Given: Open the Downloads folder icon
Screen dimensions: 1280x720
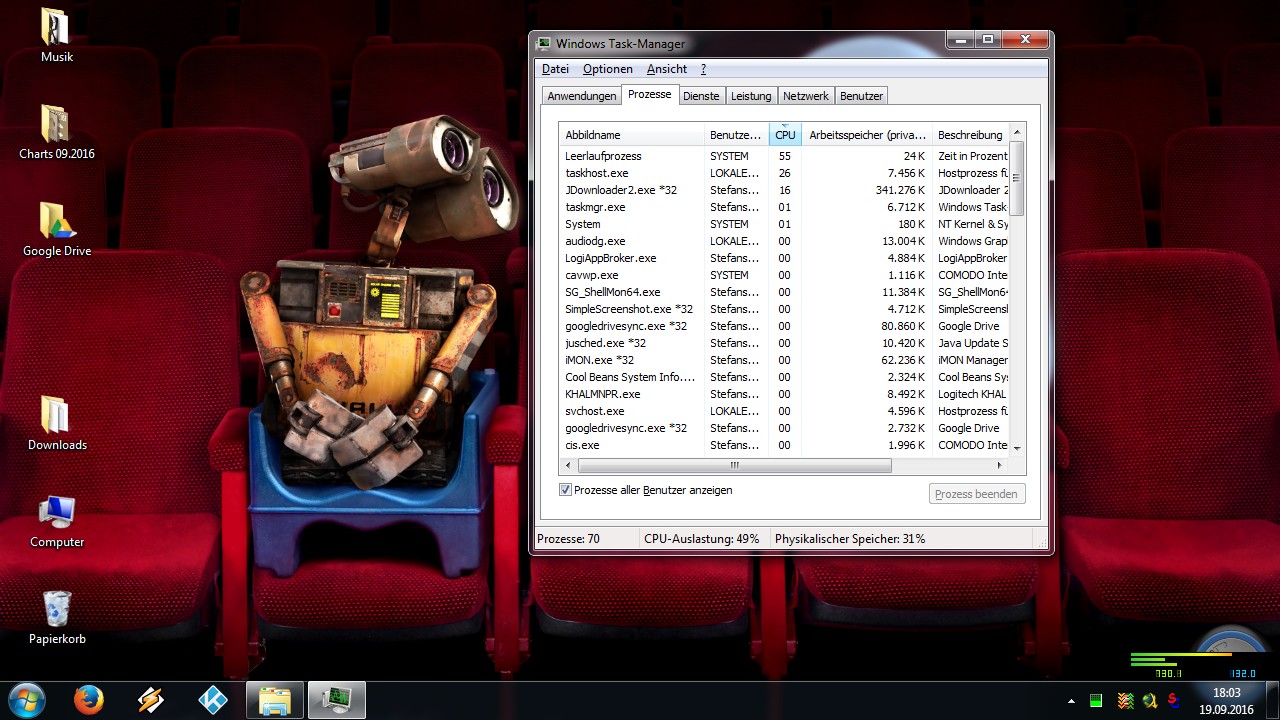Looking at the screenshot, I should (x=57, y=423).
